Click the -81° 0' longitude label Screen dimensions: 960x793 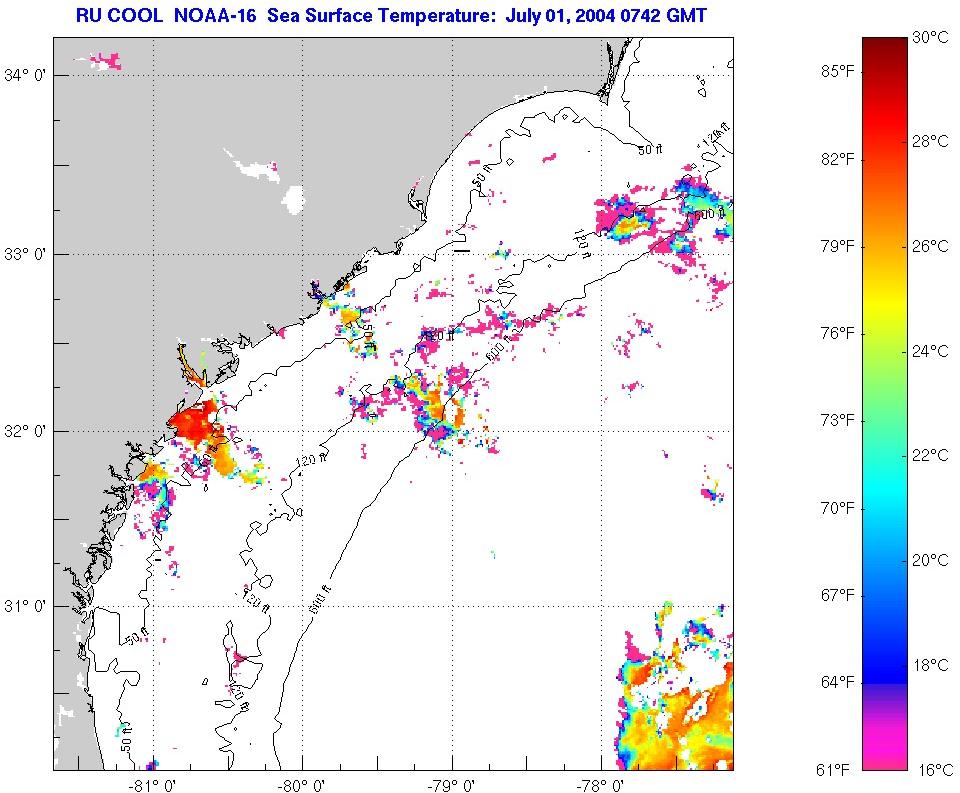[x=152, y=784]
